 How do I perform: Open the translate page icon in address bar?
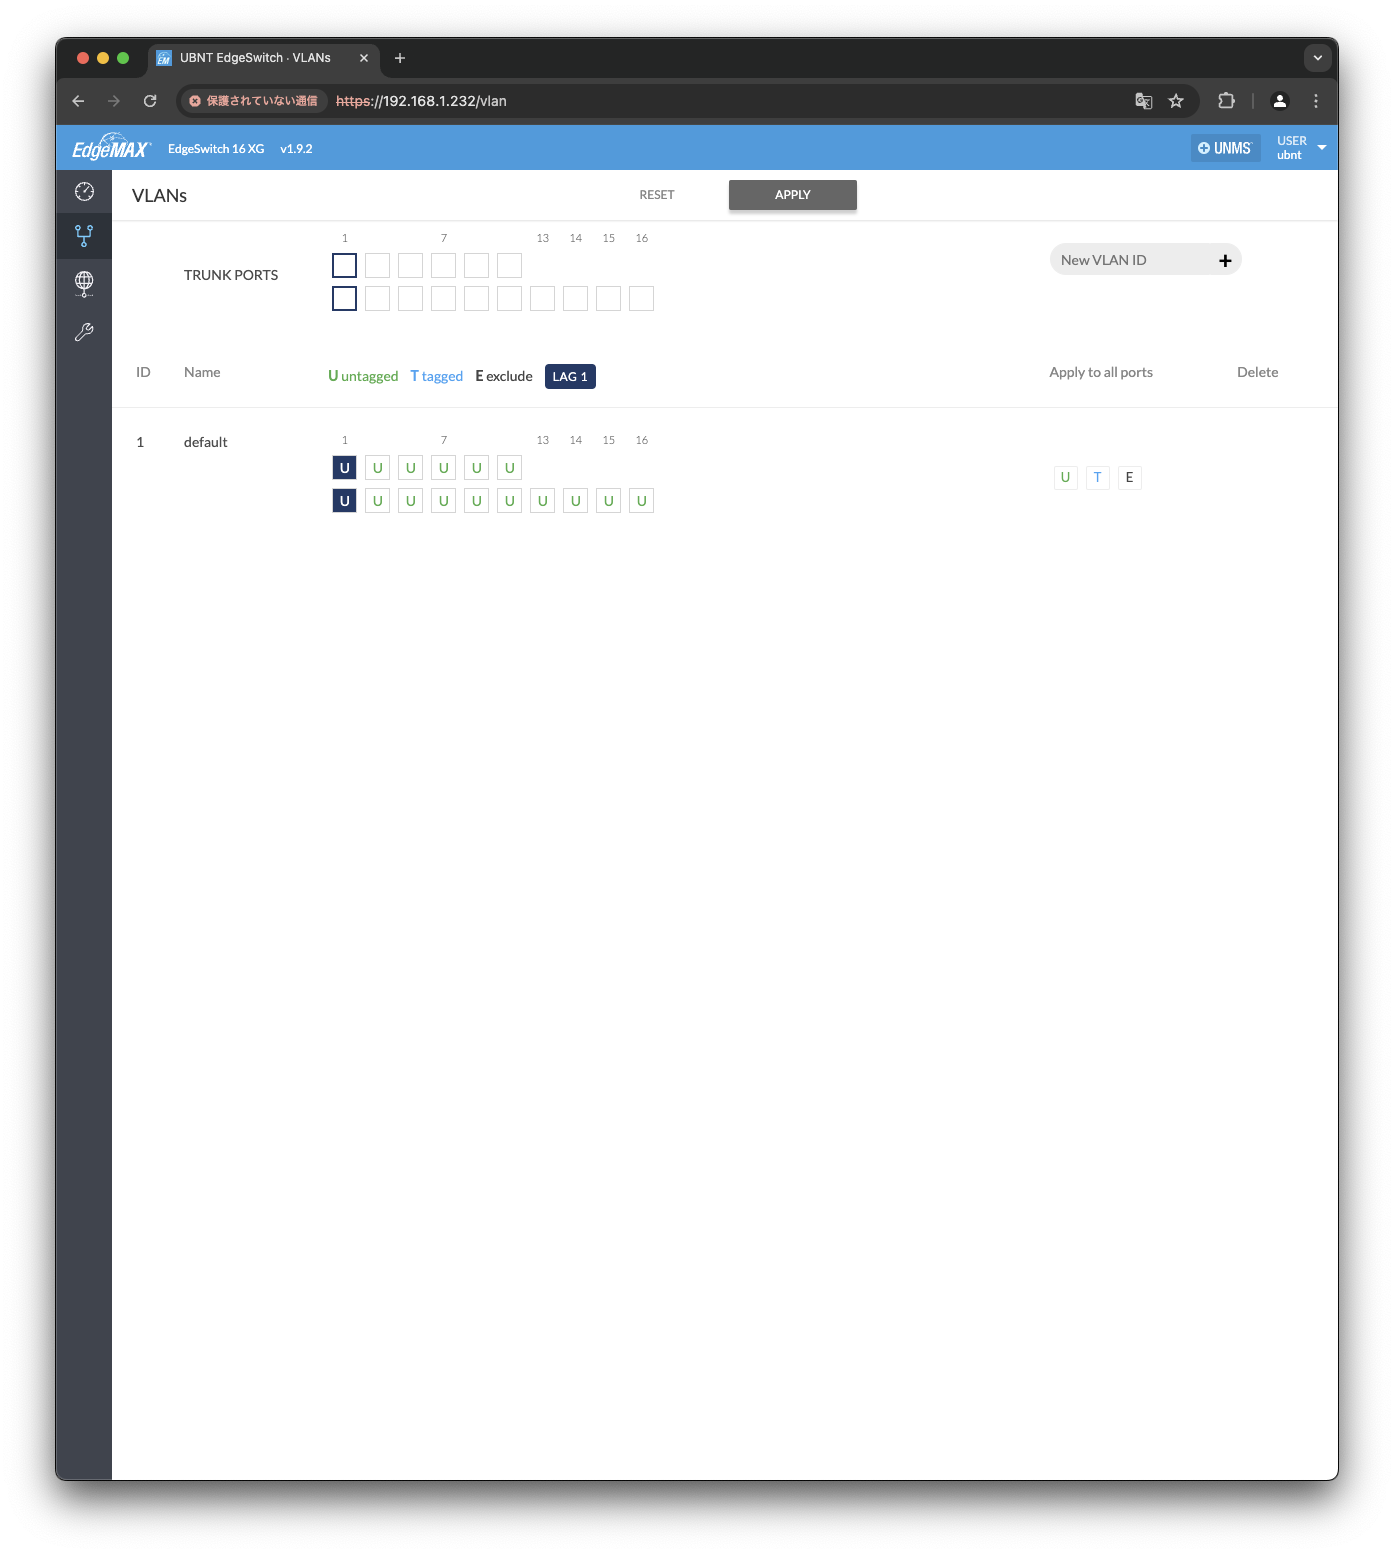click(1144, 101)
